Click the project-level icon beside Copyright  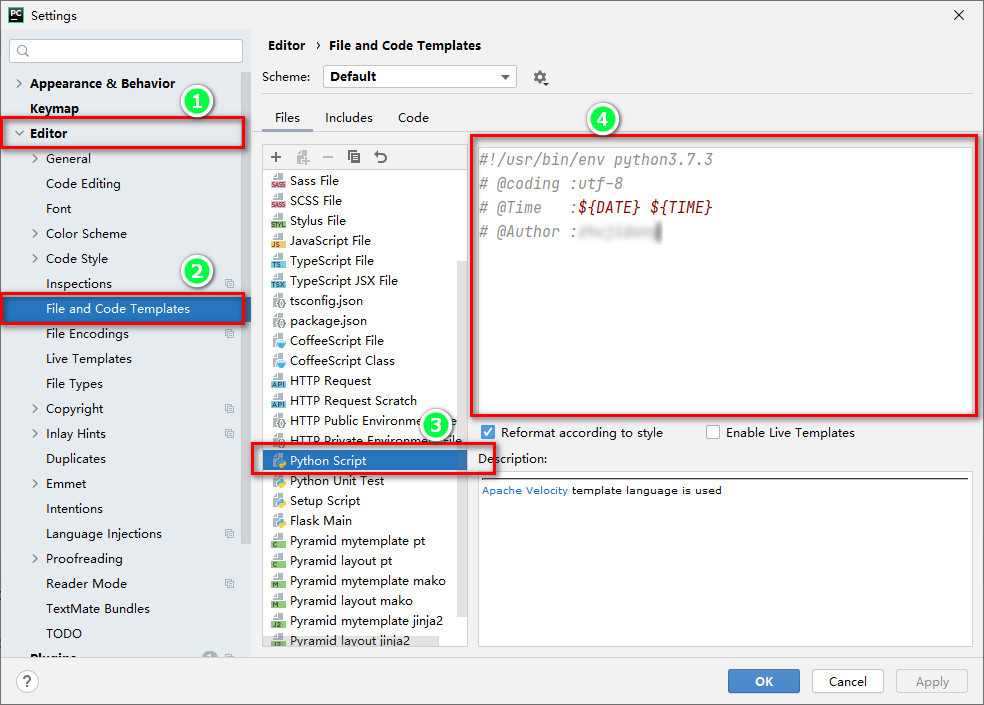pos(230,409)
